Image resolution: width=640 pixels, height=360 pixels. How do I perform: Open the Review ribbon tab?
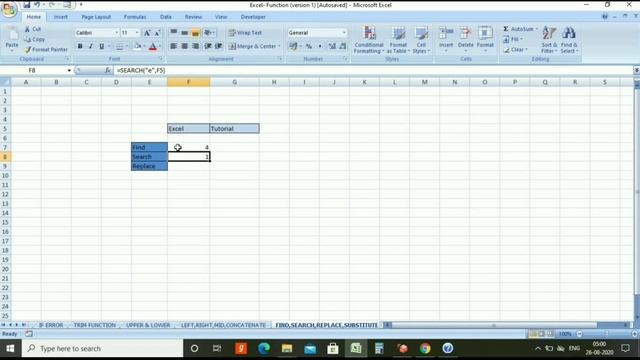pyautogui.click(x=193, y=17)
